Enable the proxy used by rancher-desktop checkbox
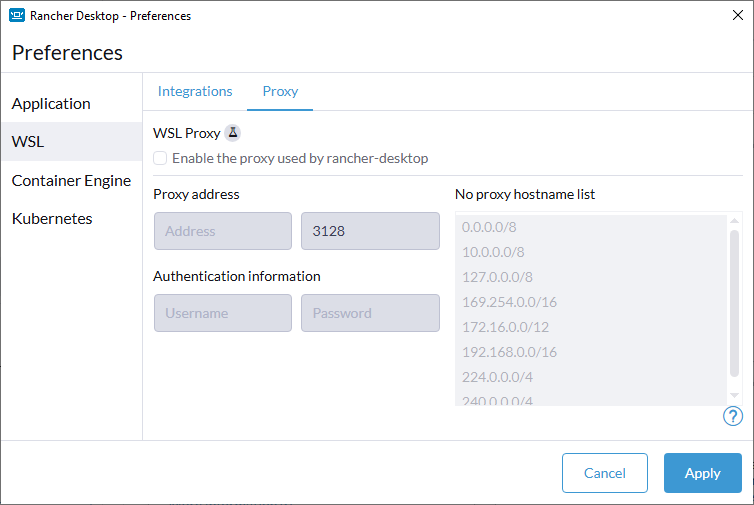This screenshot has width=754, height=505. 160,158
